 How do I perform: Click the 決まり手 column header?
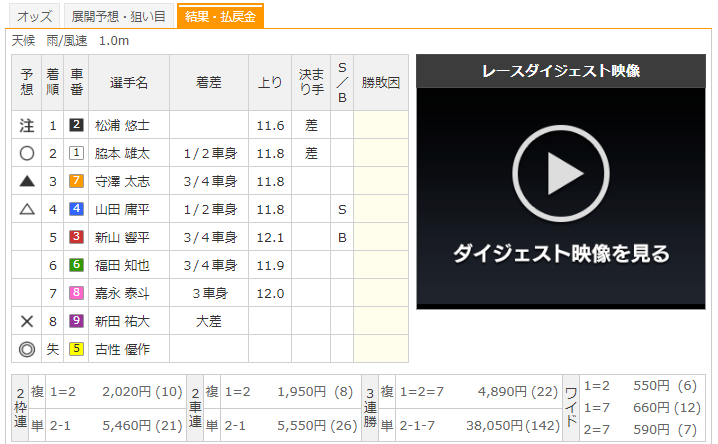311,83
